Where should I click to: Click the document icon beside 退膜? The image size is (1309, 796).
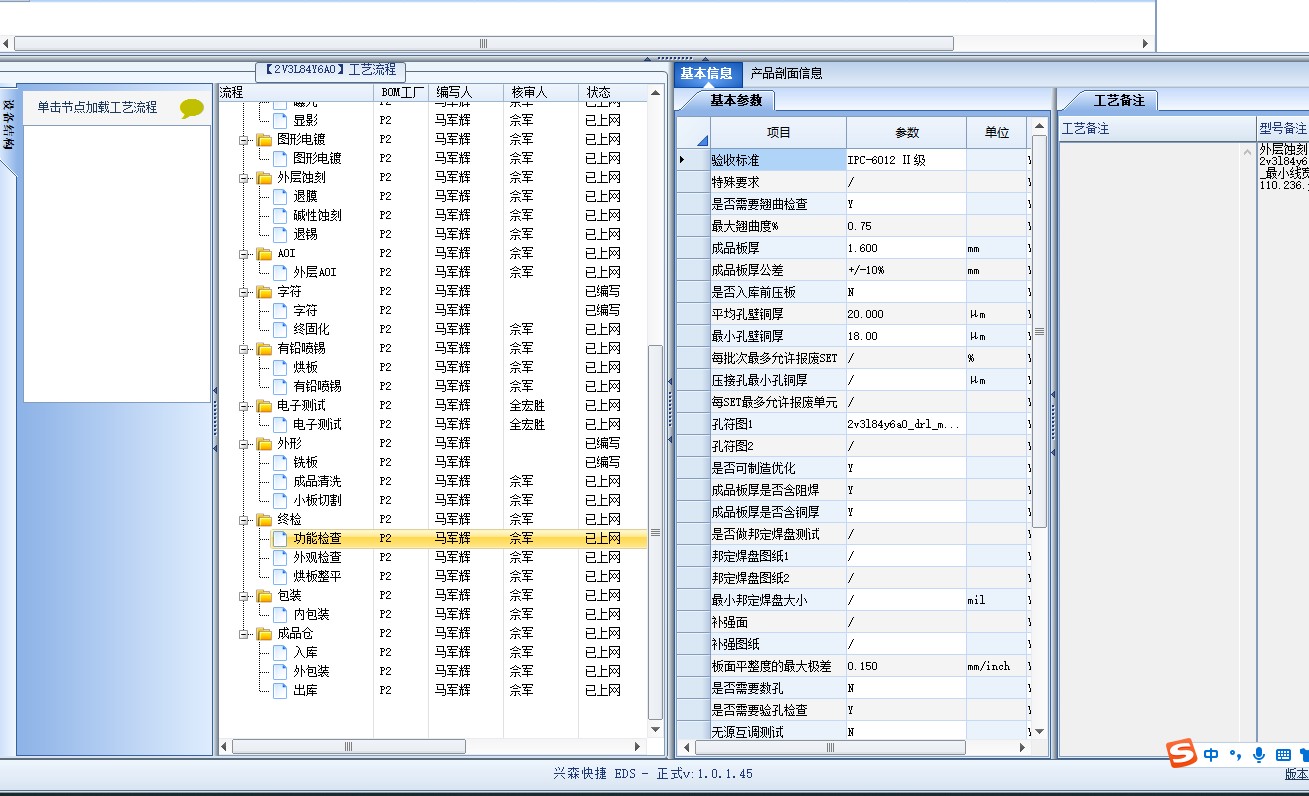280,196
